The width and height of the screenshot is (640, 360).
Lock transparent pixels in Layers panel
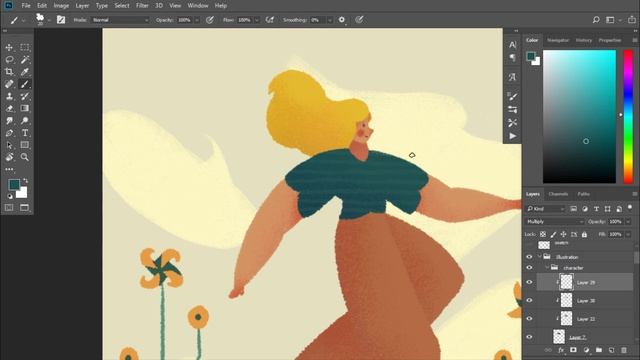[x=543, y=234]
